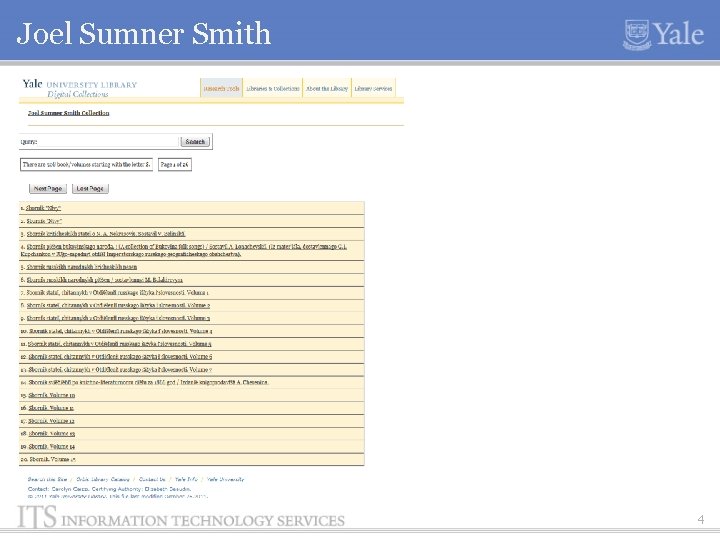Click the Contact Us footer link
This screenshot has width=720, height=540.
click(x=152, y=479)
